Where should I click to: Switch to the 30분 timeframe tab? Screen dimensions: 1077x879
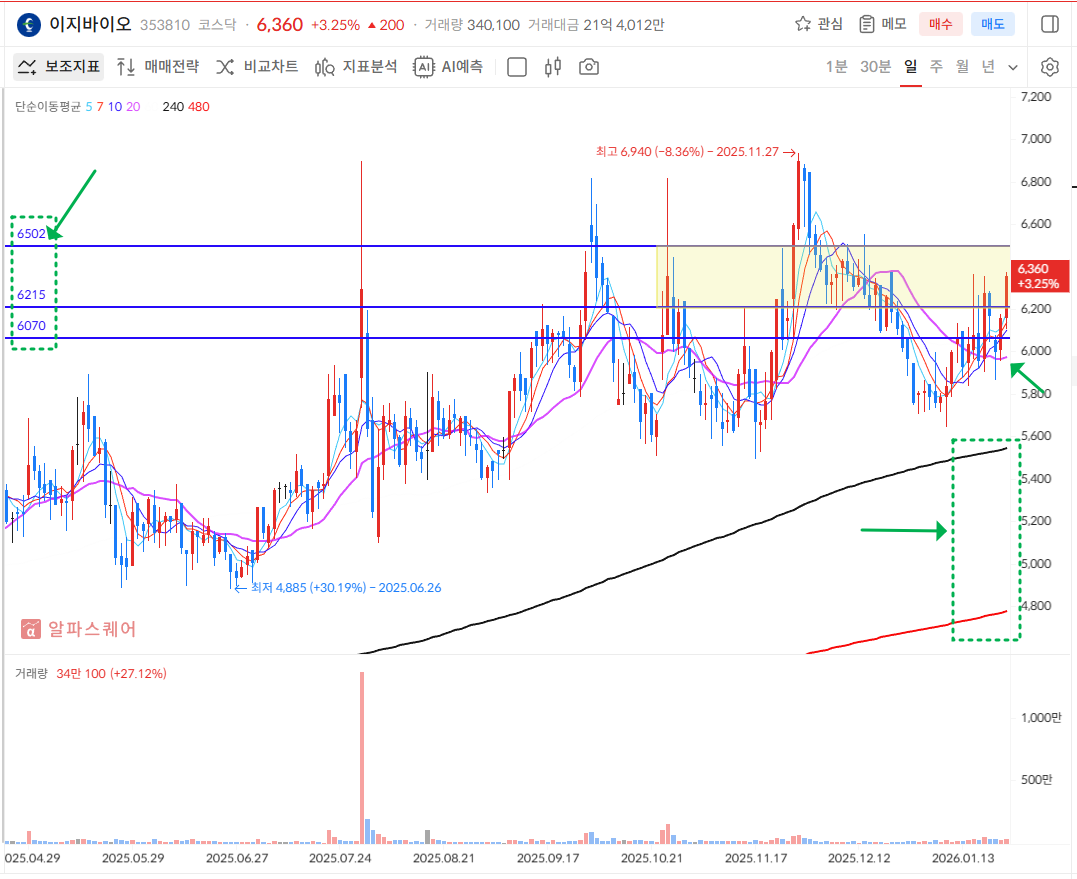click(875, 67)
